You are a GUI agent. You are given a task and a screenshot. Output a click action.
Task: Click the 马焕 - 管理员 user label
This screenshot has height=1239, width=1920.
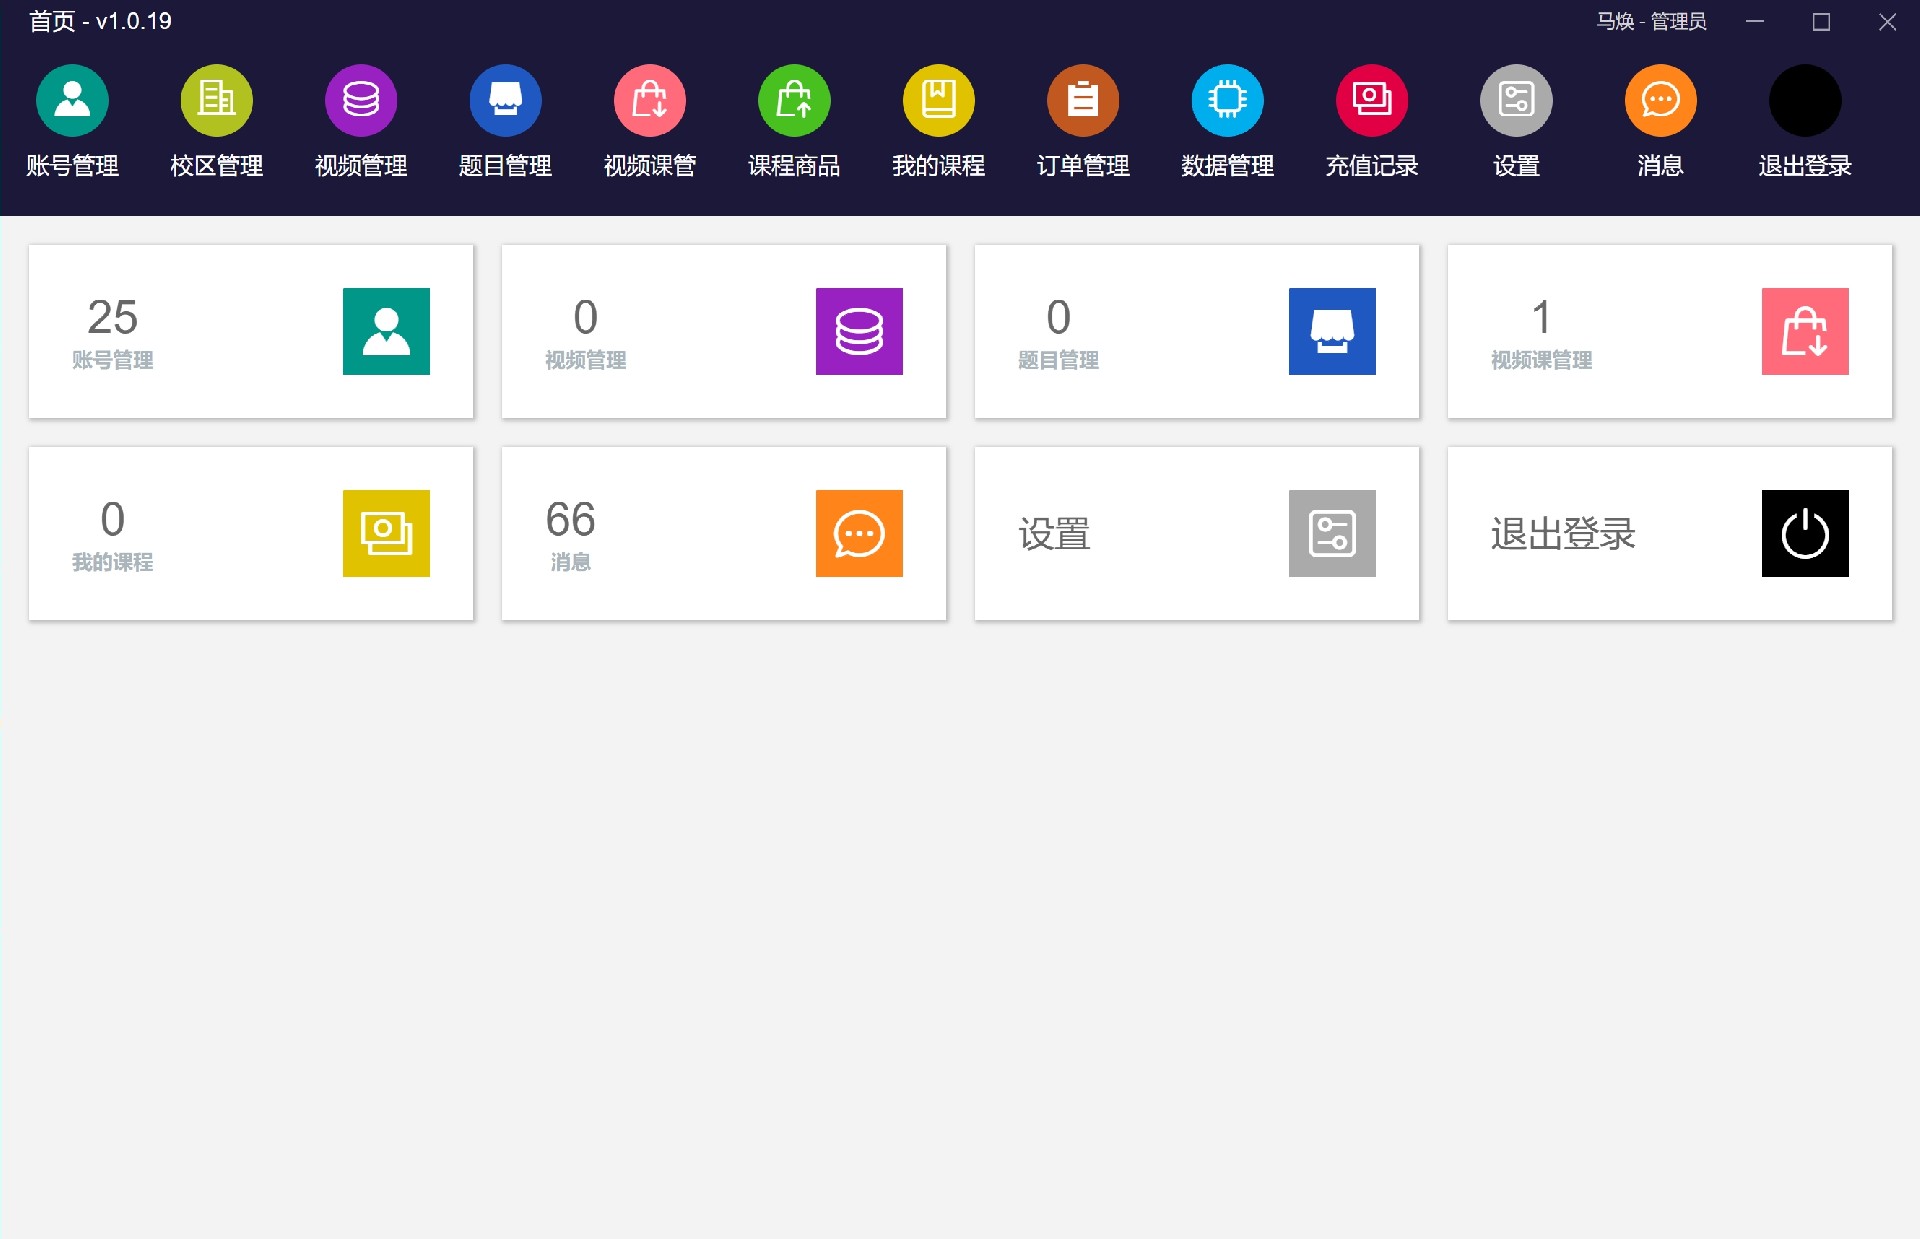[x=1651, y=21]
